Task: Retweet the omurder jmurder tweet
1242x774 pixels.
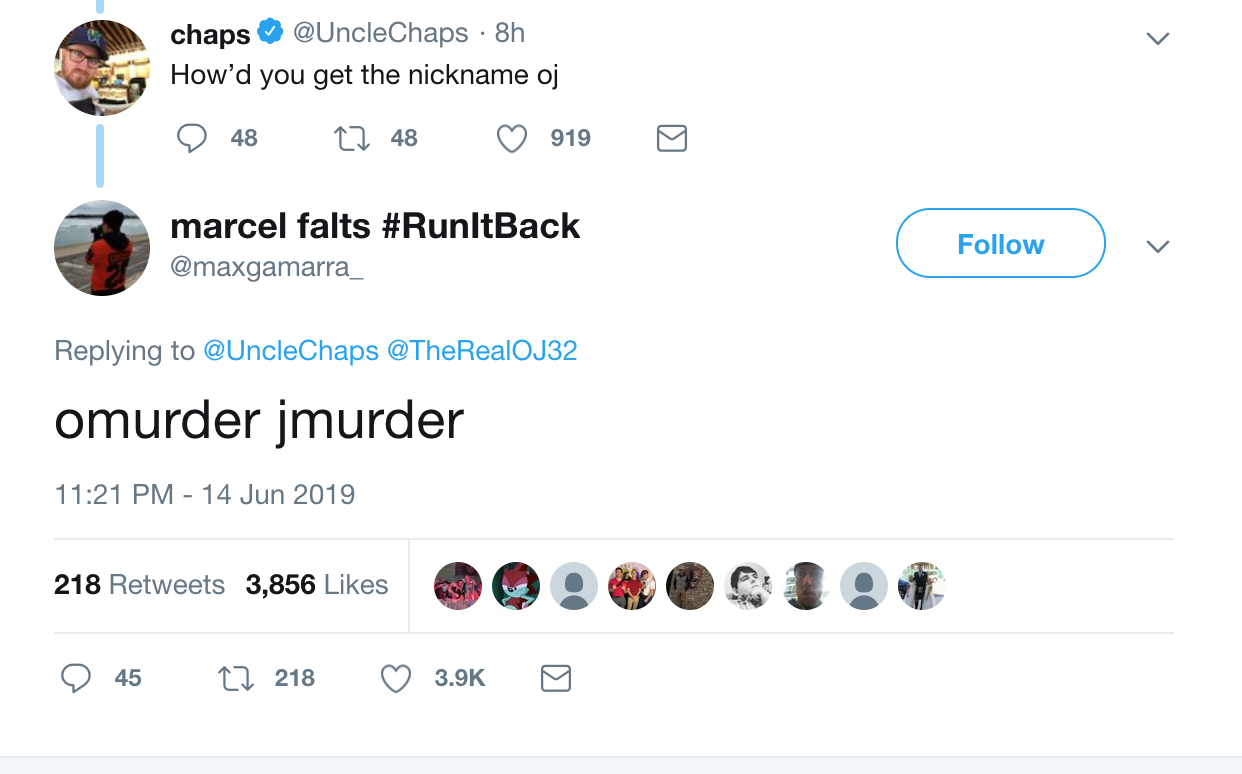Action: click(237, 679)
